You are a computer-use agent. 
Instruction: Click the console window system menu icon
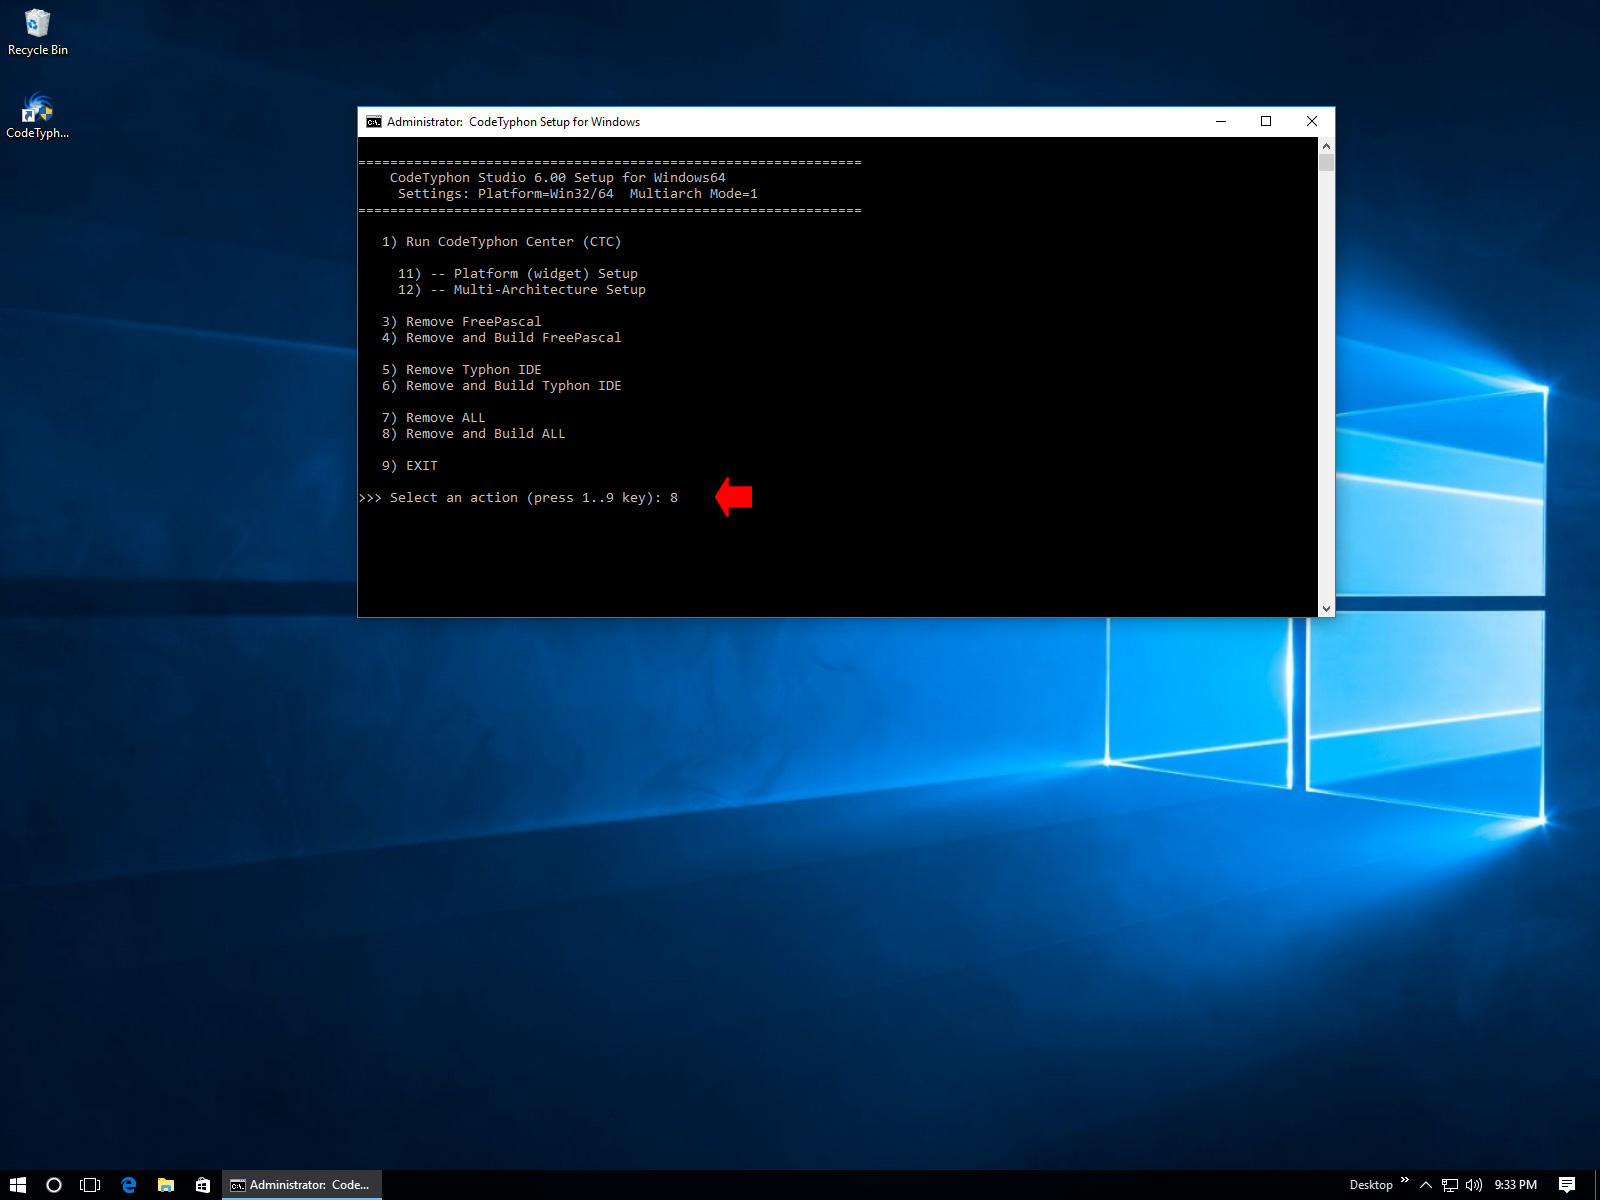[374, 122]
